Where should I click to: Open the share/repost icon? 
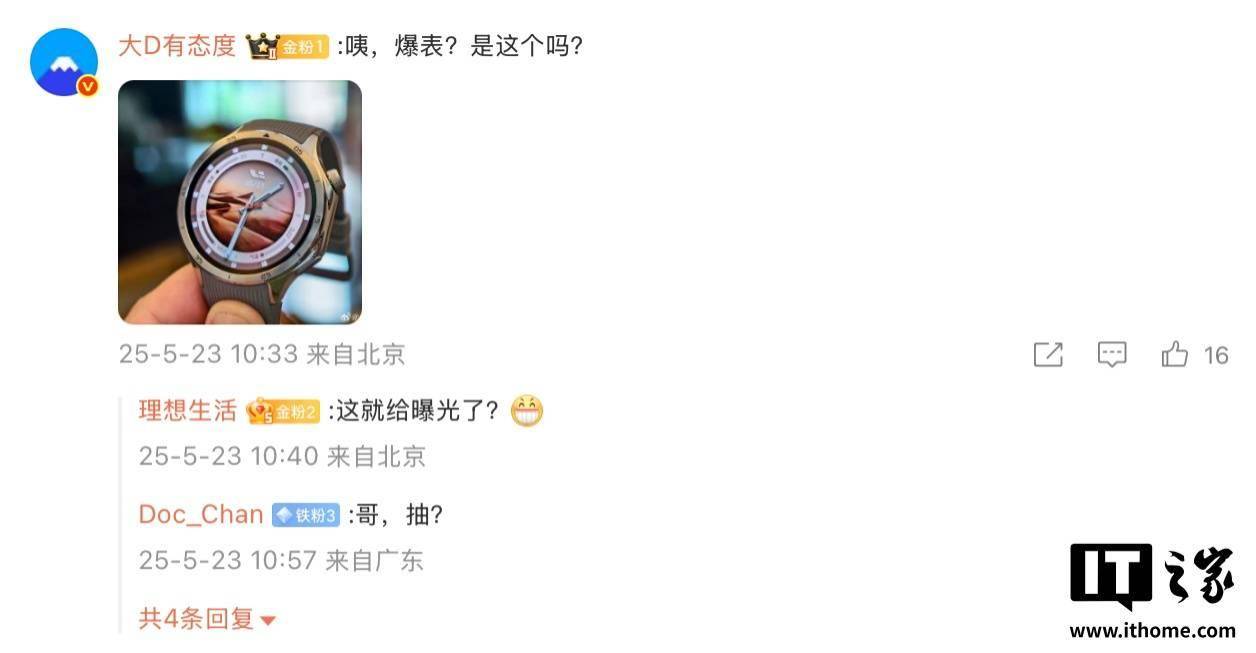[x=1047, y=354]
